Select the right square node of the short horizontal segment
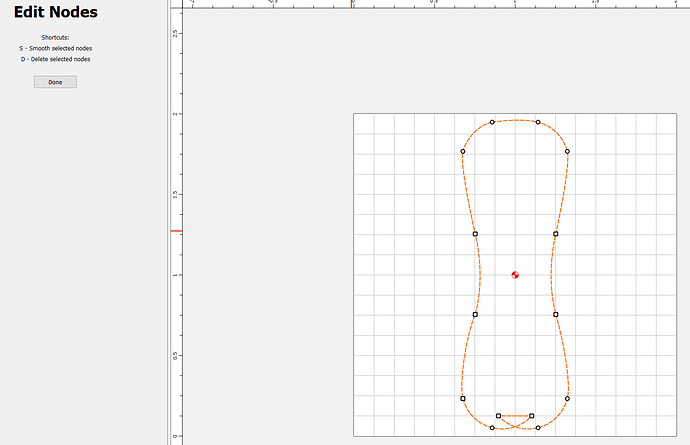690x445 pixels. pyautogui.click(x=532, y=416)
